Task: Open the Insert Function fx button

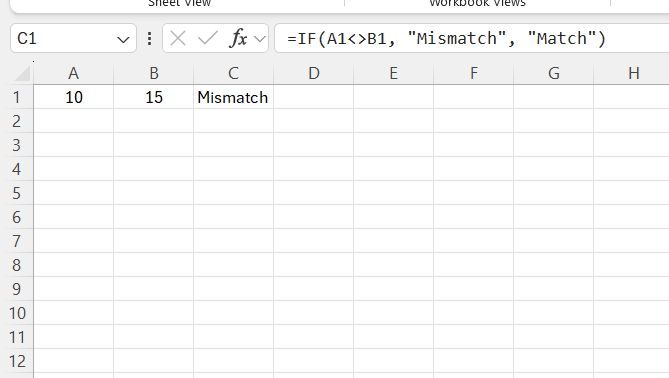Action: click(238, 38)
